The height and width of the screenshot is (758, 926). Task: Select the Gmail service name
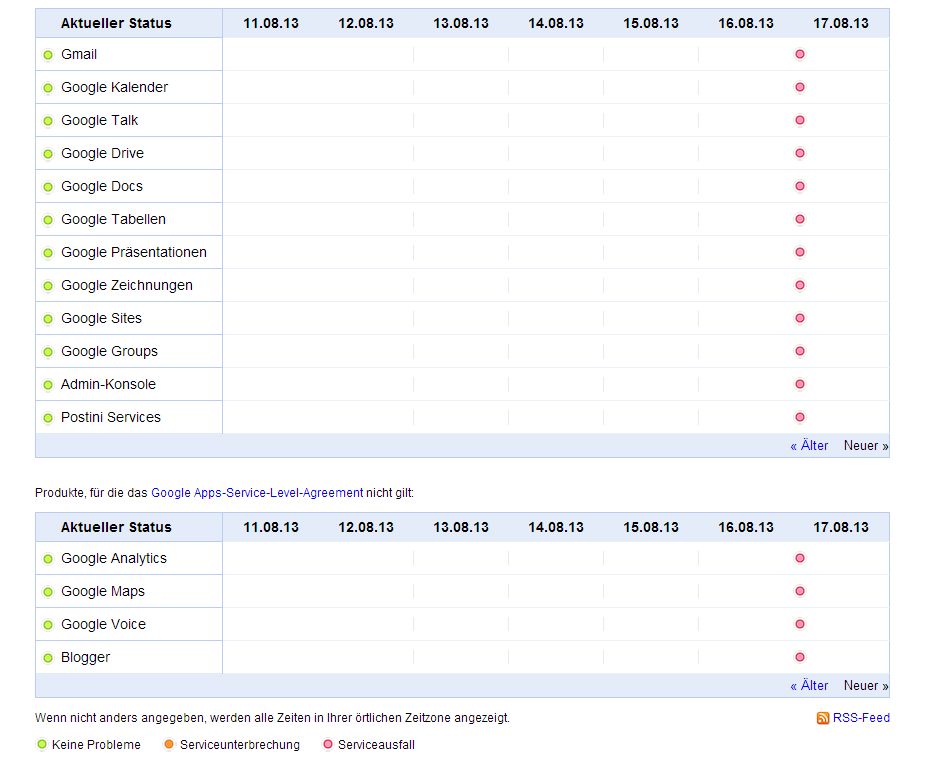coord(79,54)
